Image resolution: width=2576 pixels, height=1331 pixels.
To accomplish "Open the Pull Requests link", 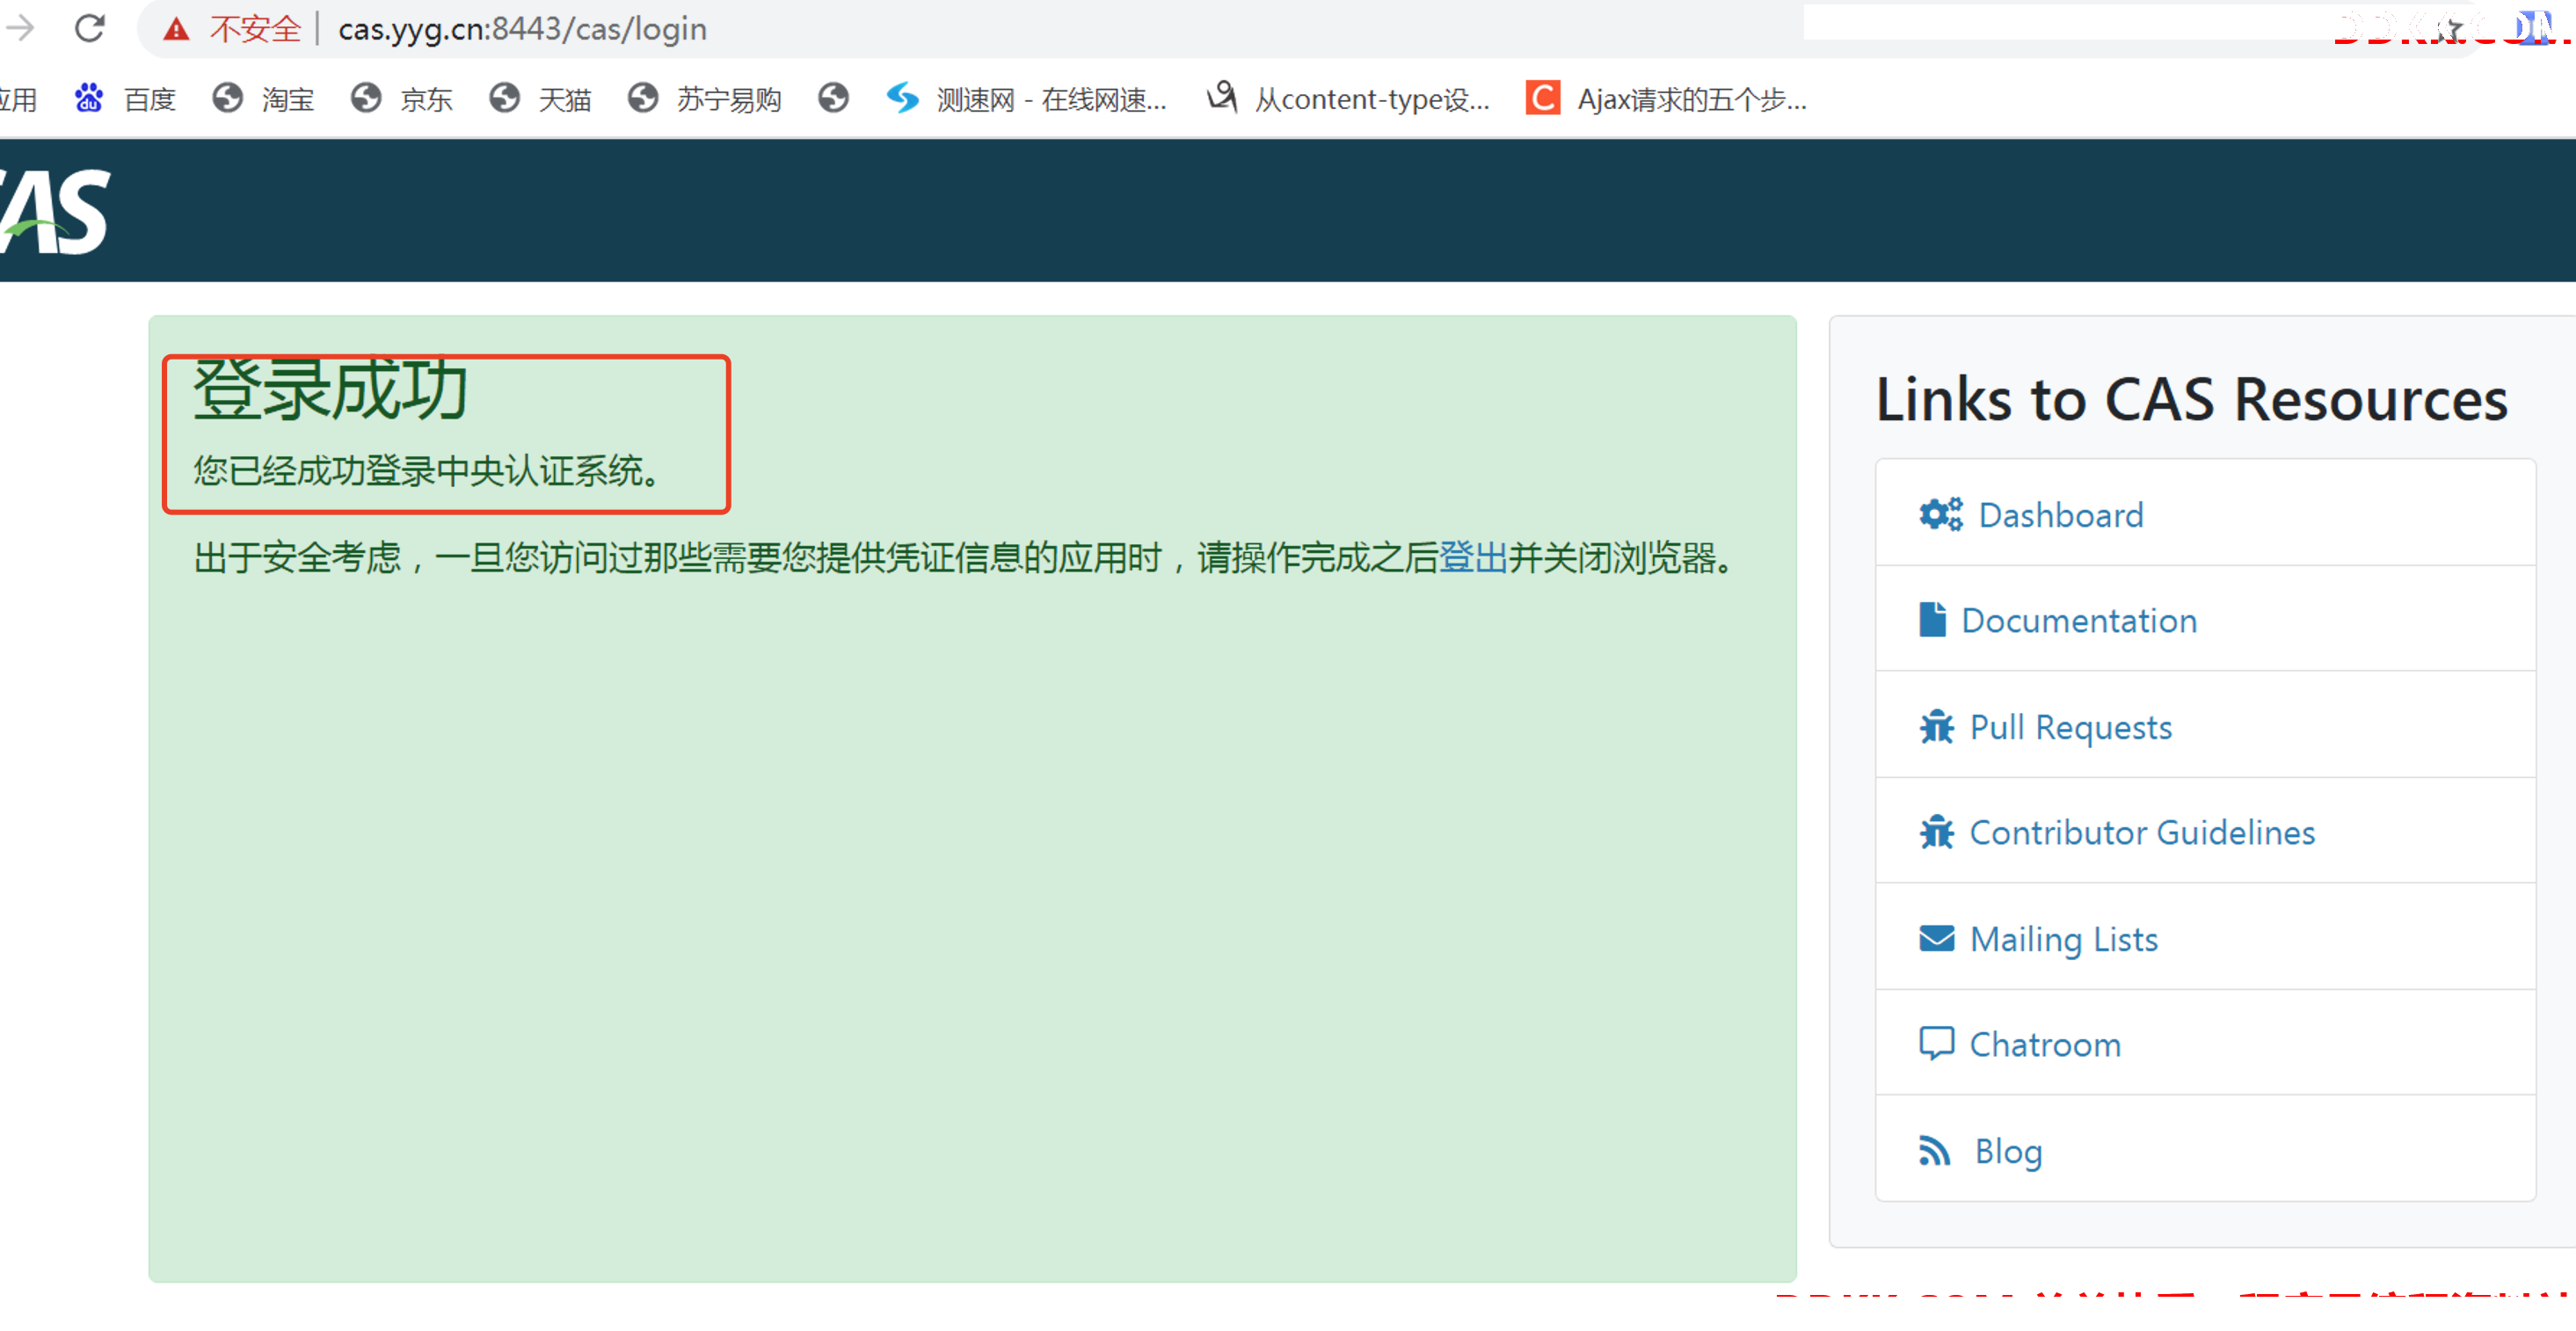I will (x=2071, y=727).
